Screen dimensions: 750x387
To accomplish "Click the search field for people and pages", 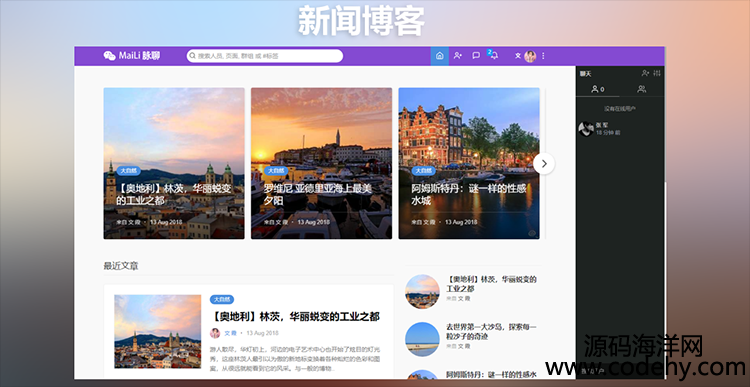I will point(265,56).
